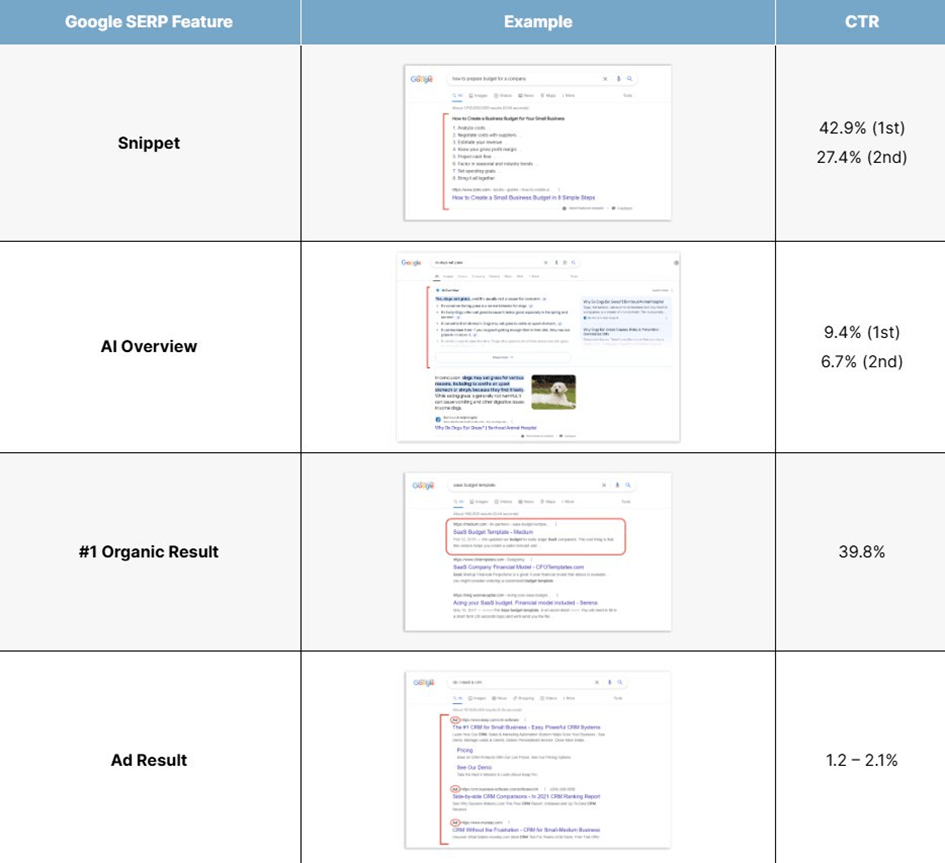Open 'The #1 CRM for Small Business' ad link

pos(526,727)
